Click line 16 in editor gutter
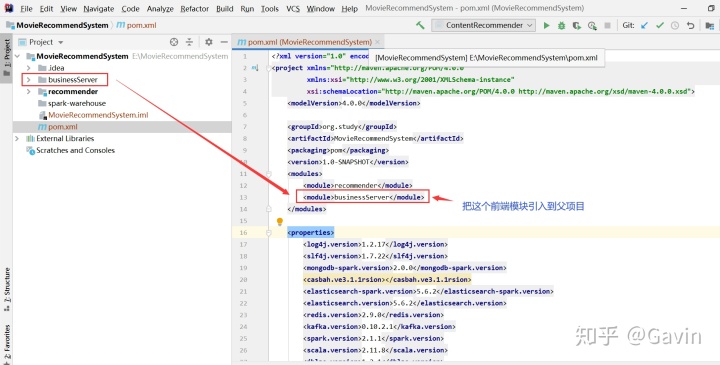This screenshot has width=720, height=365. tap(242, 232)
